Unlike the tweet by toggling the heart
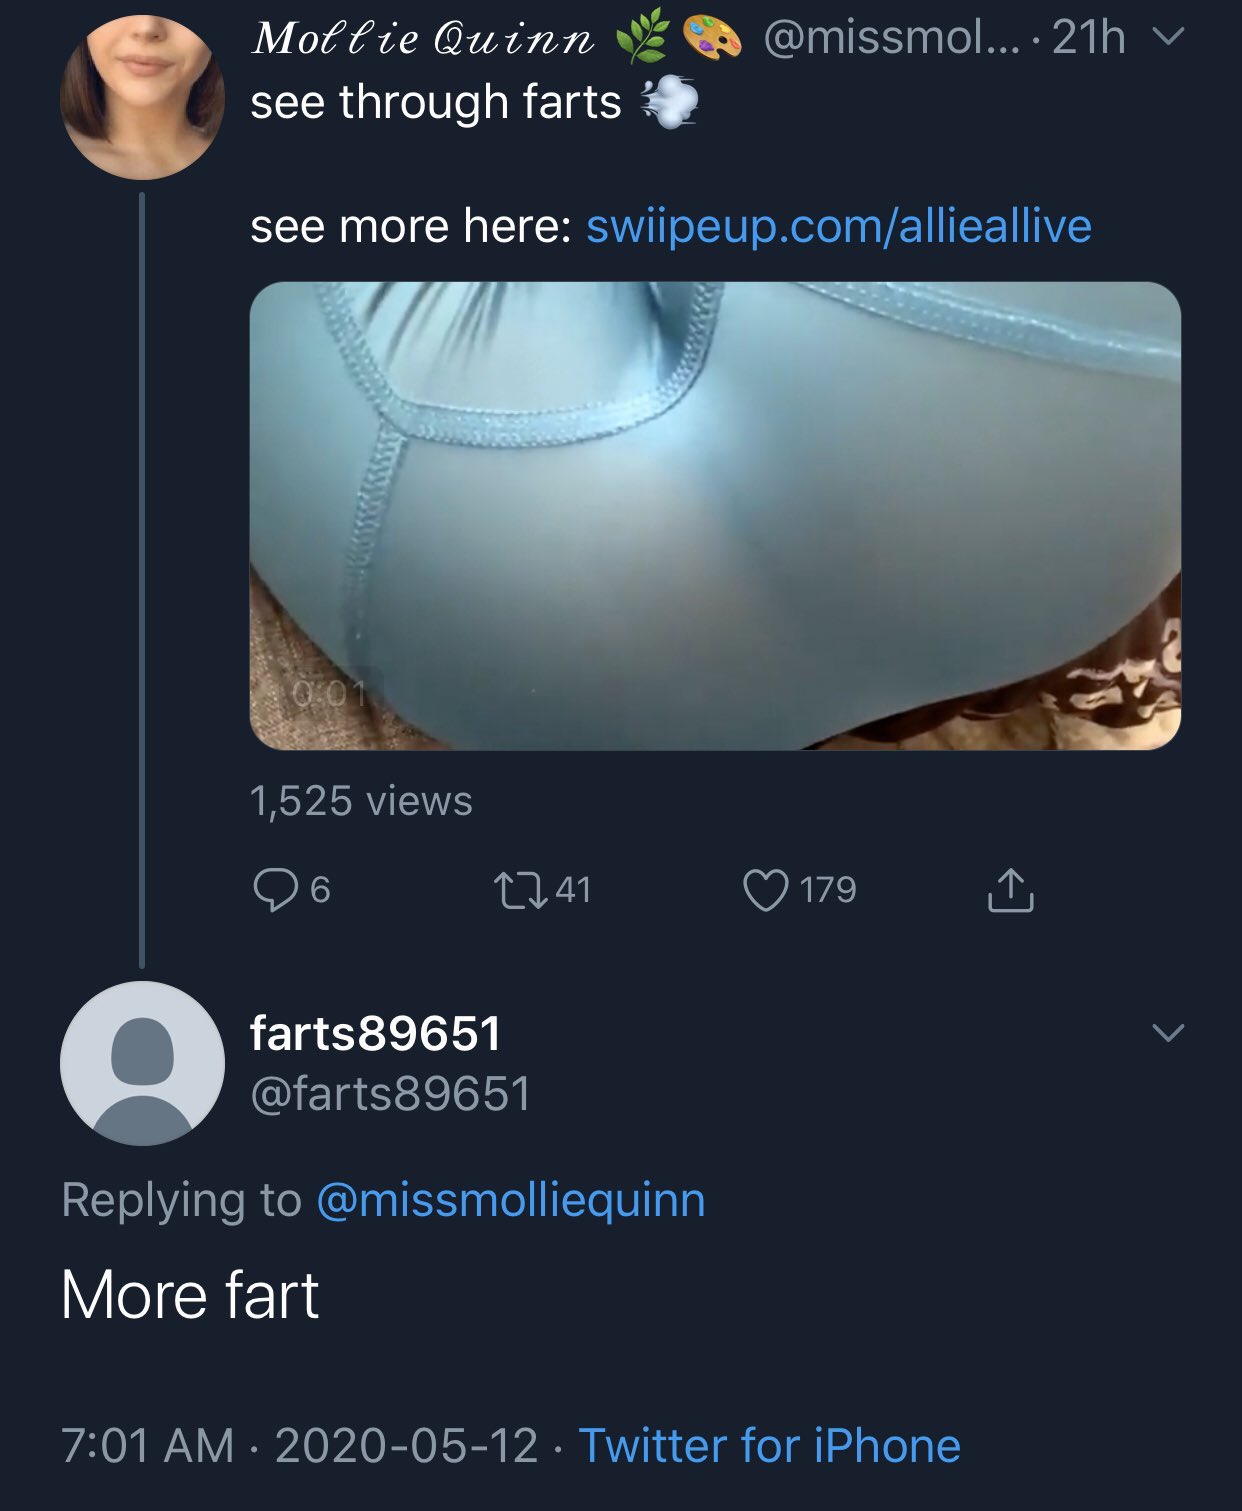The image size is (1242, 1511). pyautogui.click(x=770, y=891)
